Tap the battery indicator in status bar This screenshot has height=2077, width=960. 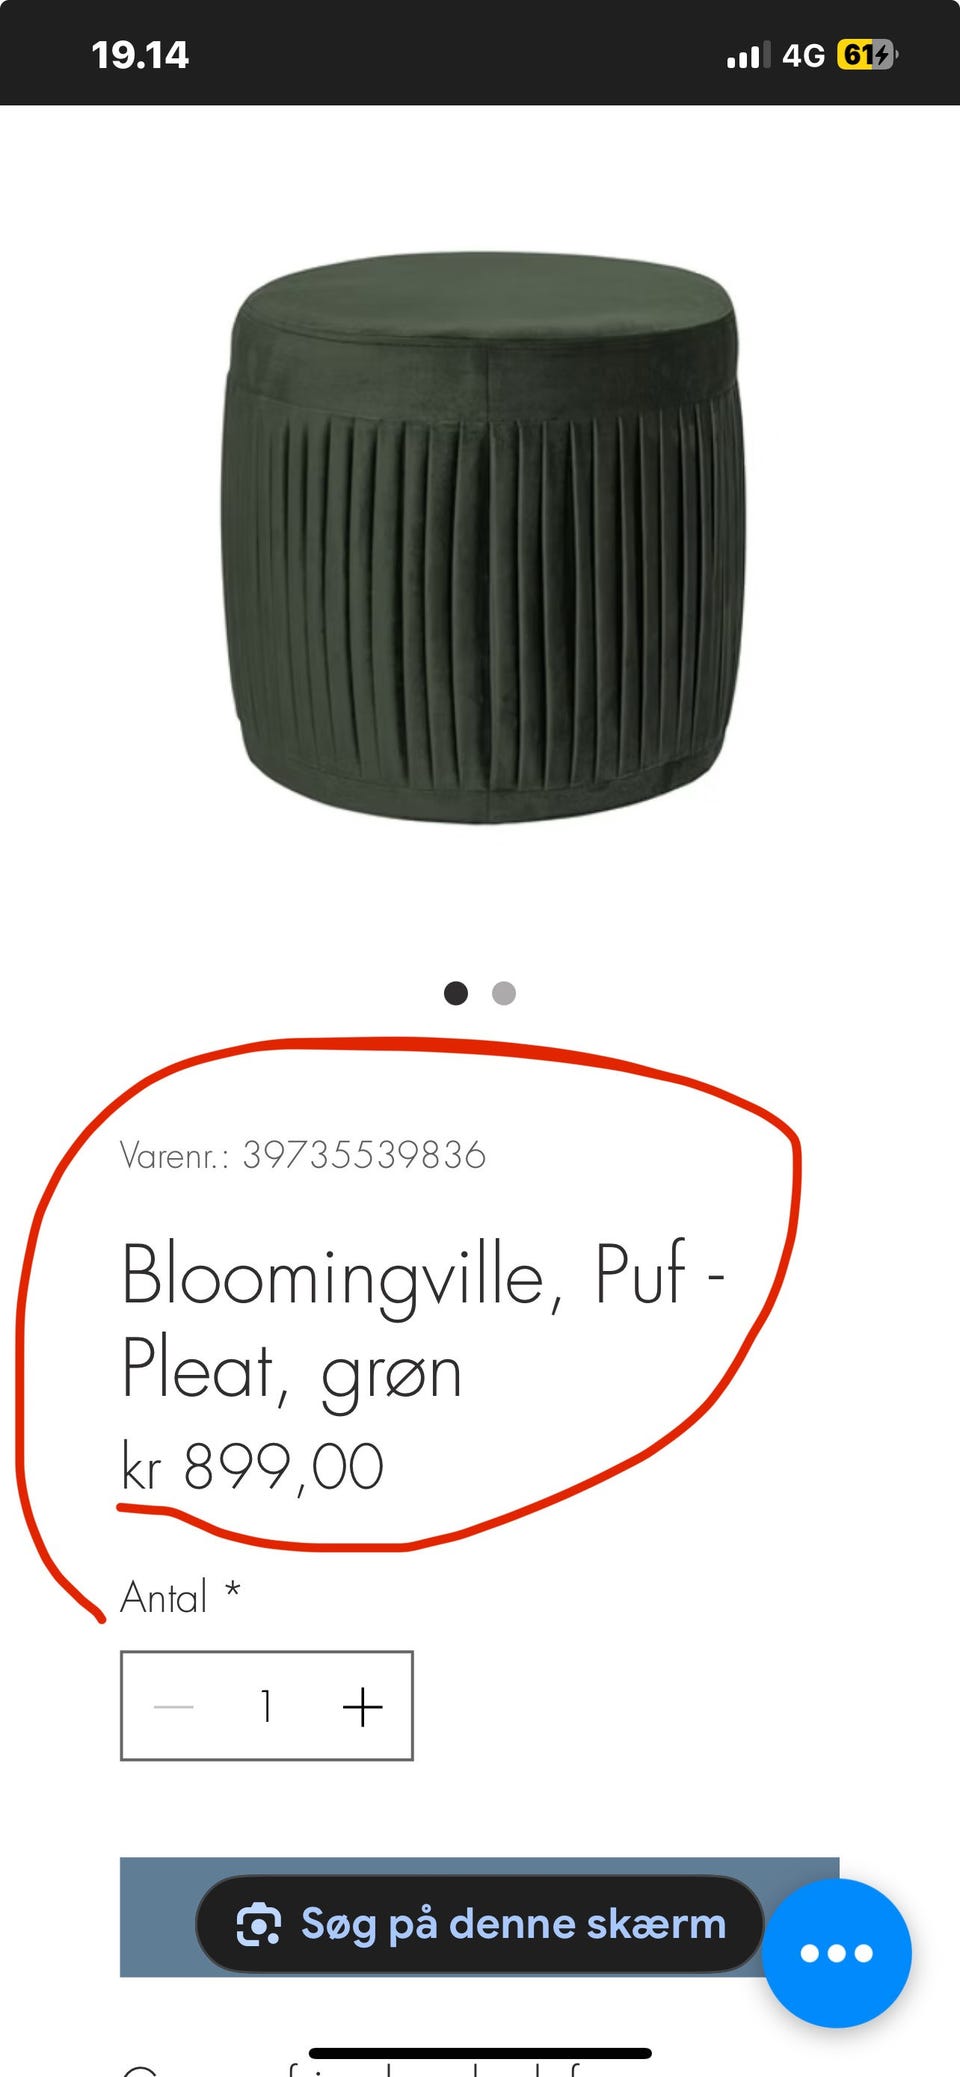867,54
